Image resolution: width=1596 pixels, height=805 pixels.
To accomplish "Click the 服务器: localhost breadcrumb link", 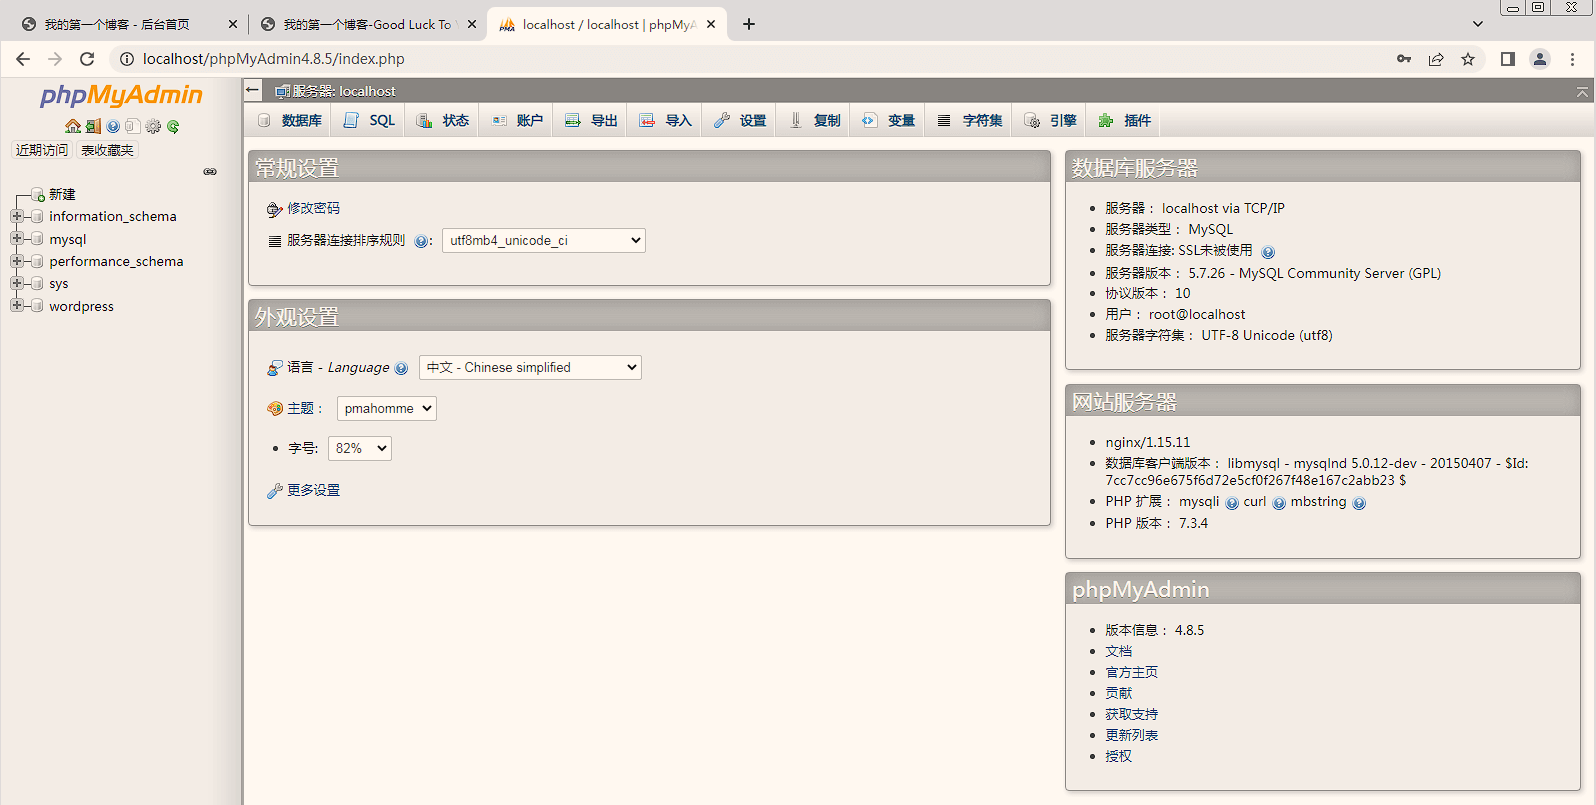I will pos(344,91).
